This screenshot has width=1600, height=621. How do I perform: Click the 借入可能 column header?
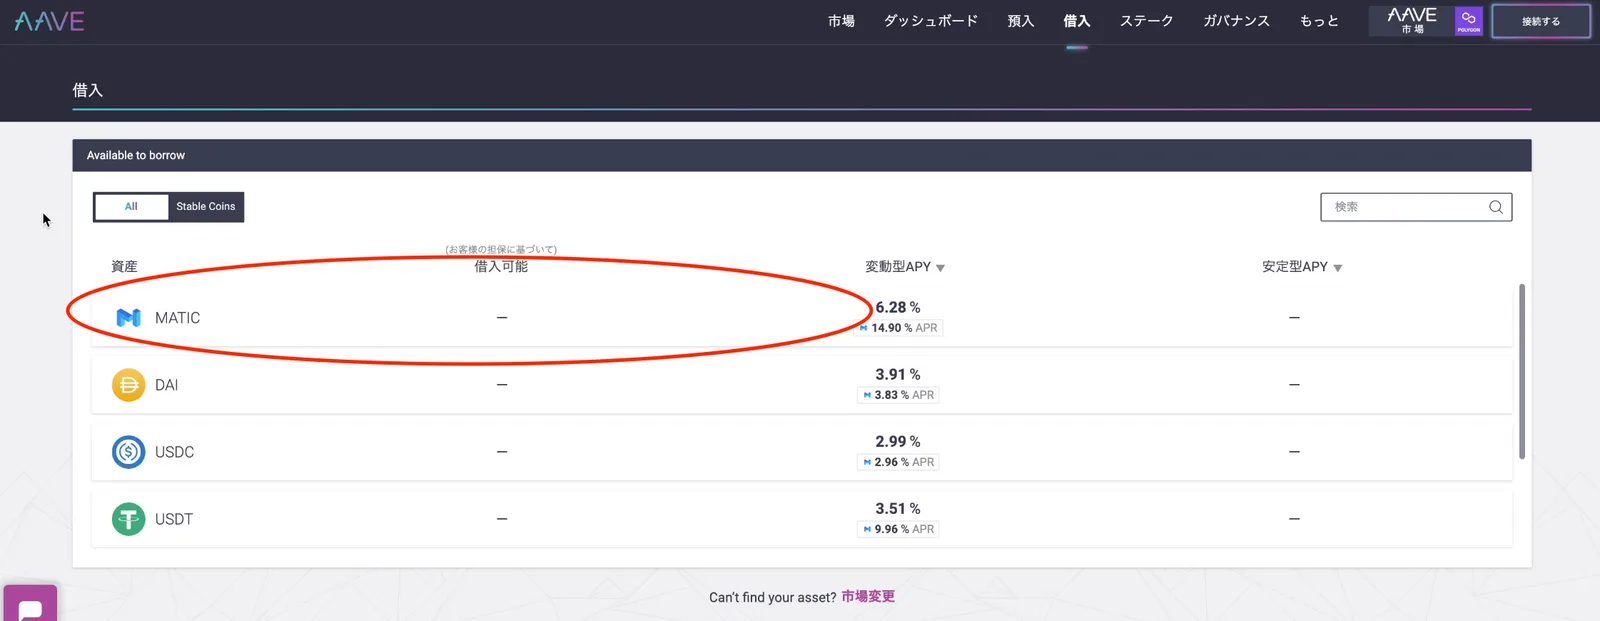point(501,266)
